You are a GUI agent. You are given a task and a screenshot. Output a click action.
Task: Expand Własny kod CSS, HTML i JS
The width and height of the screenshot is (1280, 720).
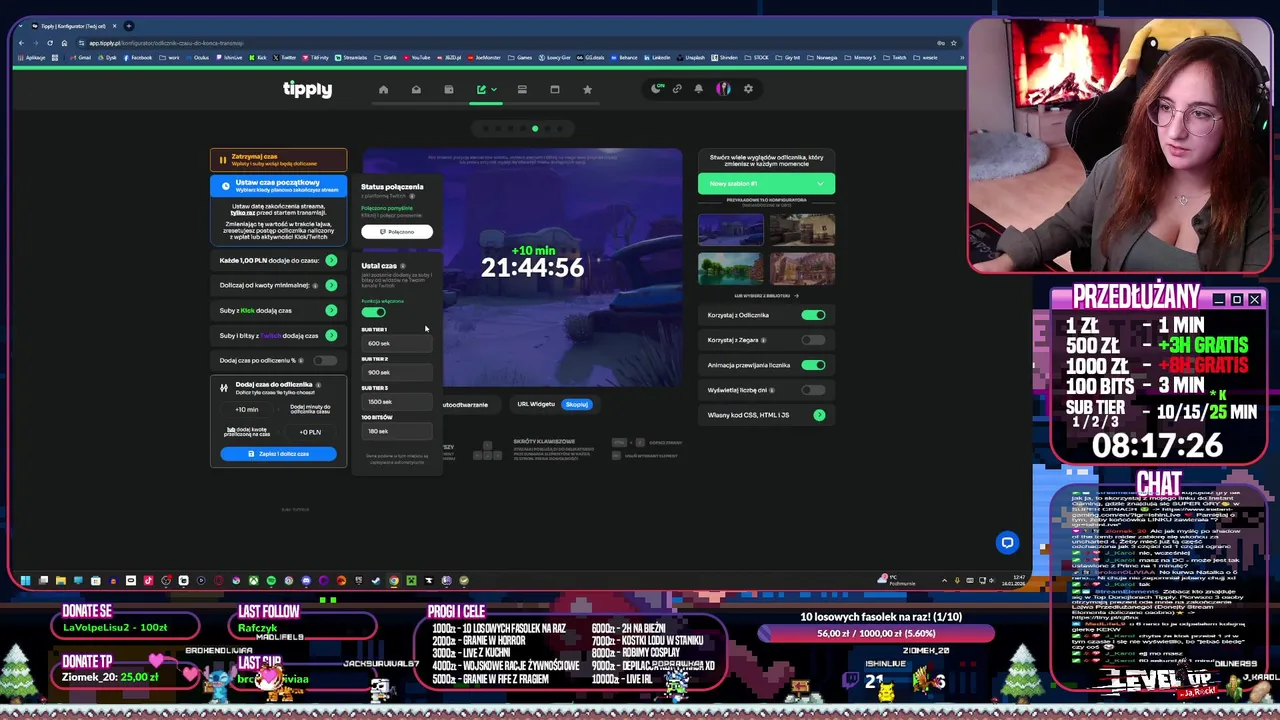[x=819, y=415]
